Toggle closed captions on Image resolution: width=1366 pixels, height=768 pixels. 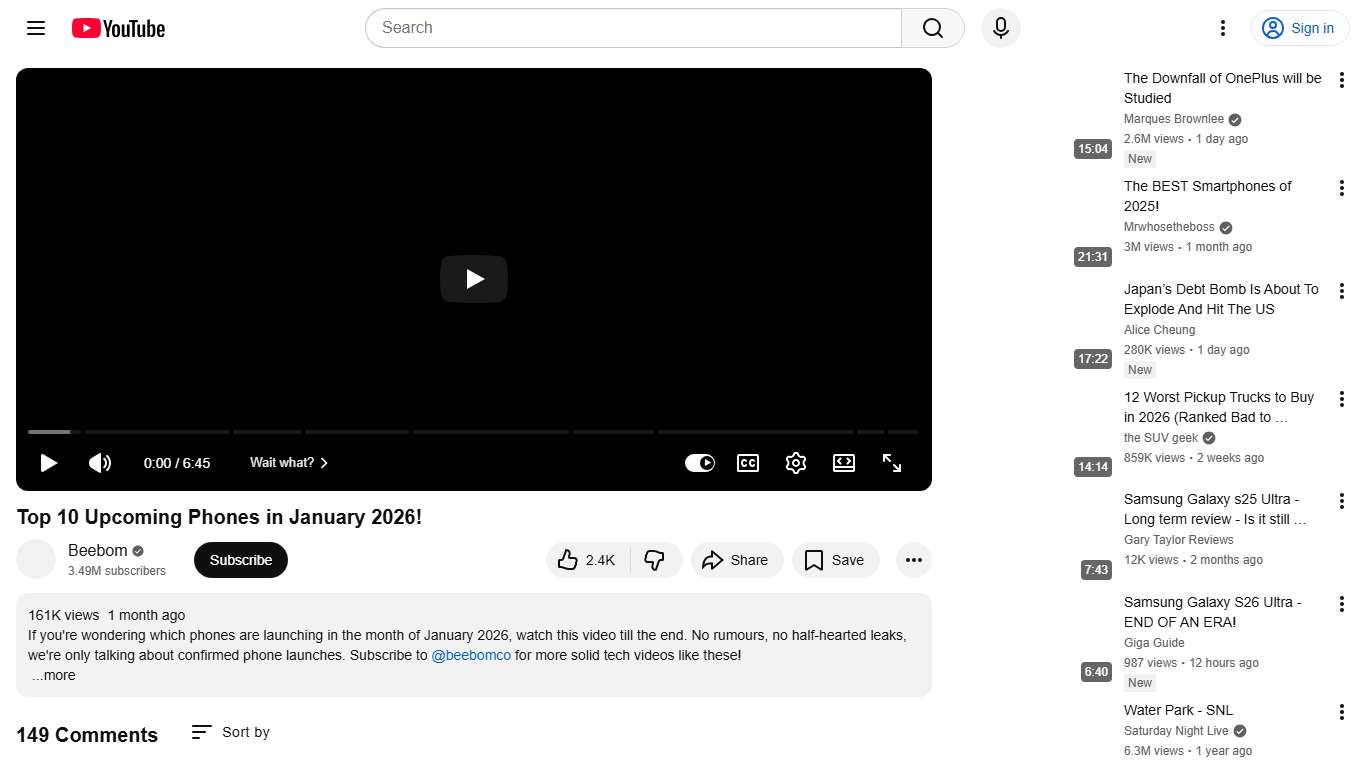click(747, 463)
